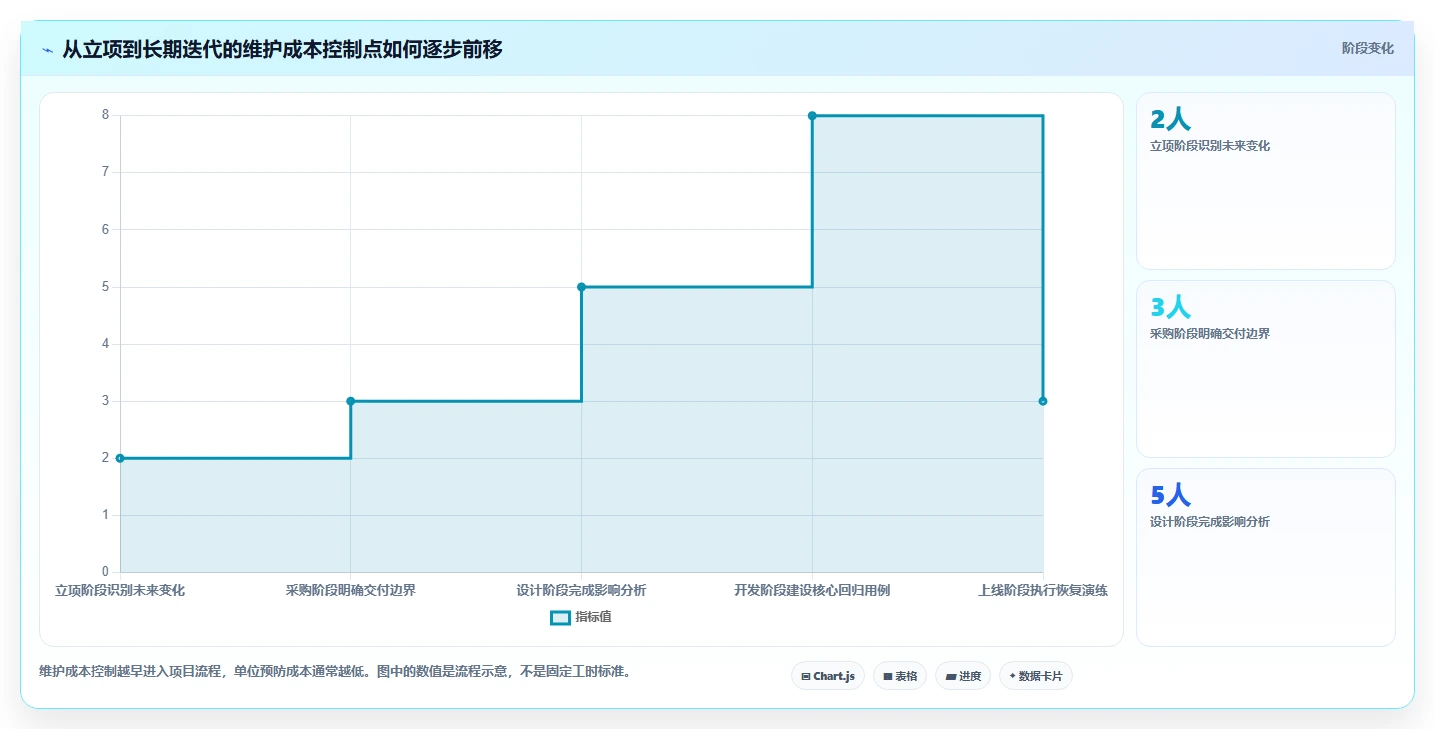
Task: Click the footnote starting 维护成本控制越早
Action: point(335,671)
